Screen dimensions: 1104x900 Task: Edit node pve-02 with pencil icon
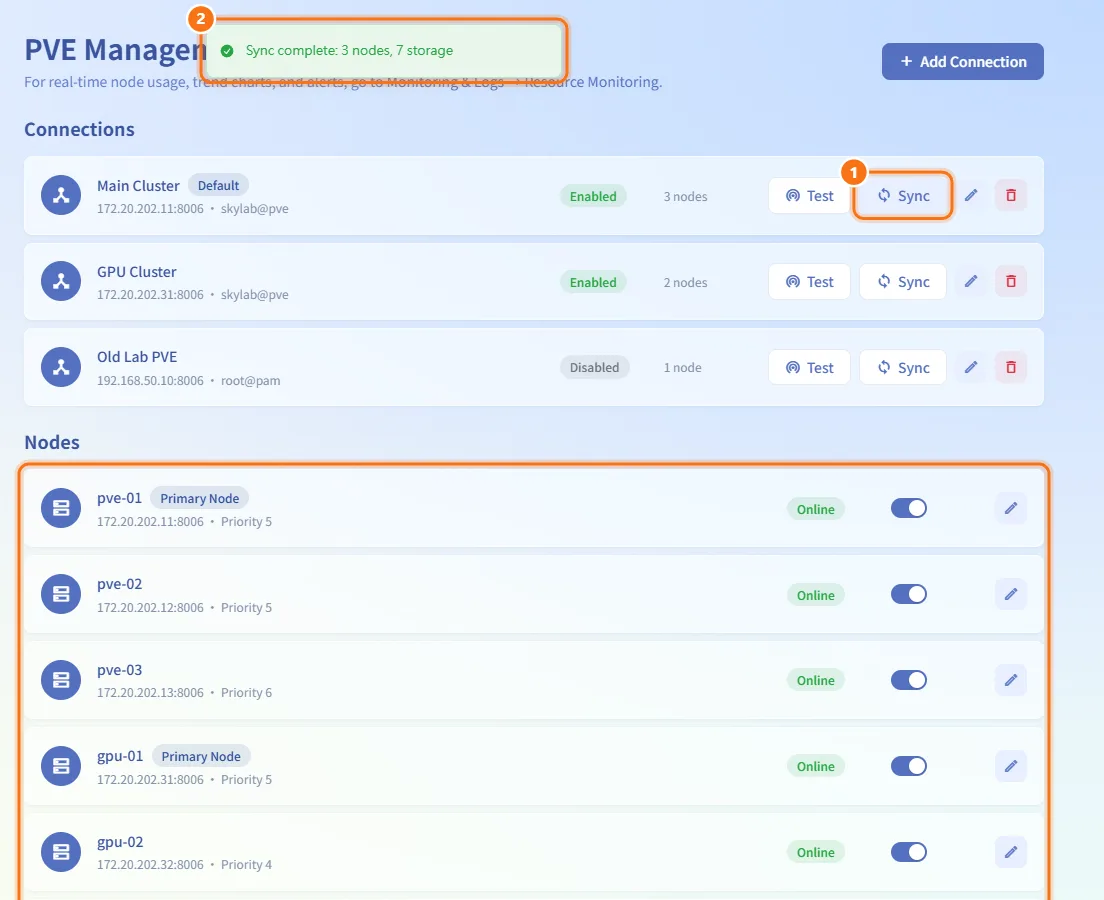point(1011,594)
